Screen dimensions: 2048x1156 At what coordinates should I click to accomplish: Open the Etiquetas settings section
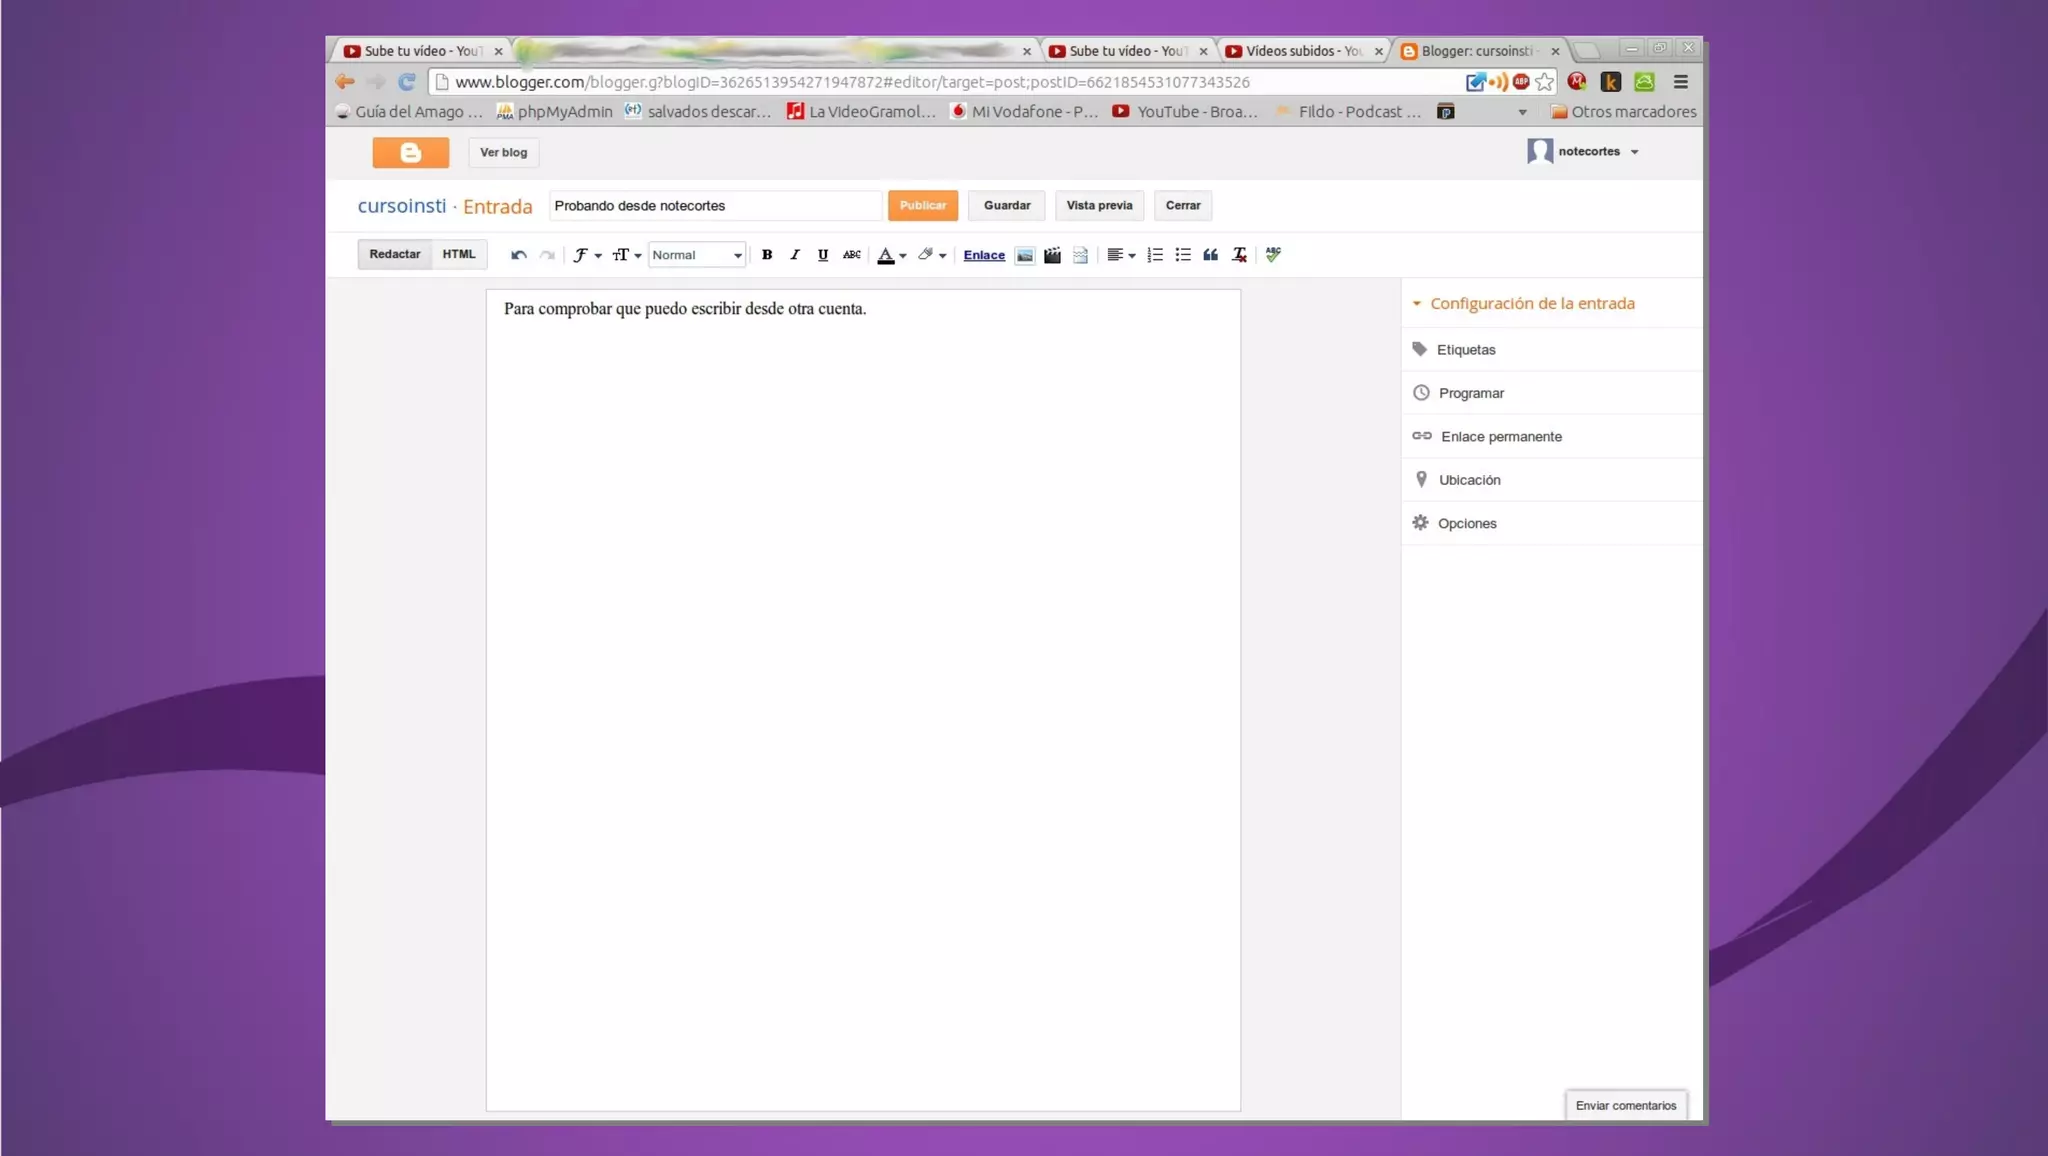click(1466, 350)
